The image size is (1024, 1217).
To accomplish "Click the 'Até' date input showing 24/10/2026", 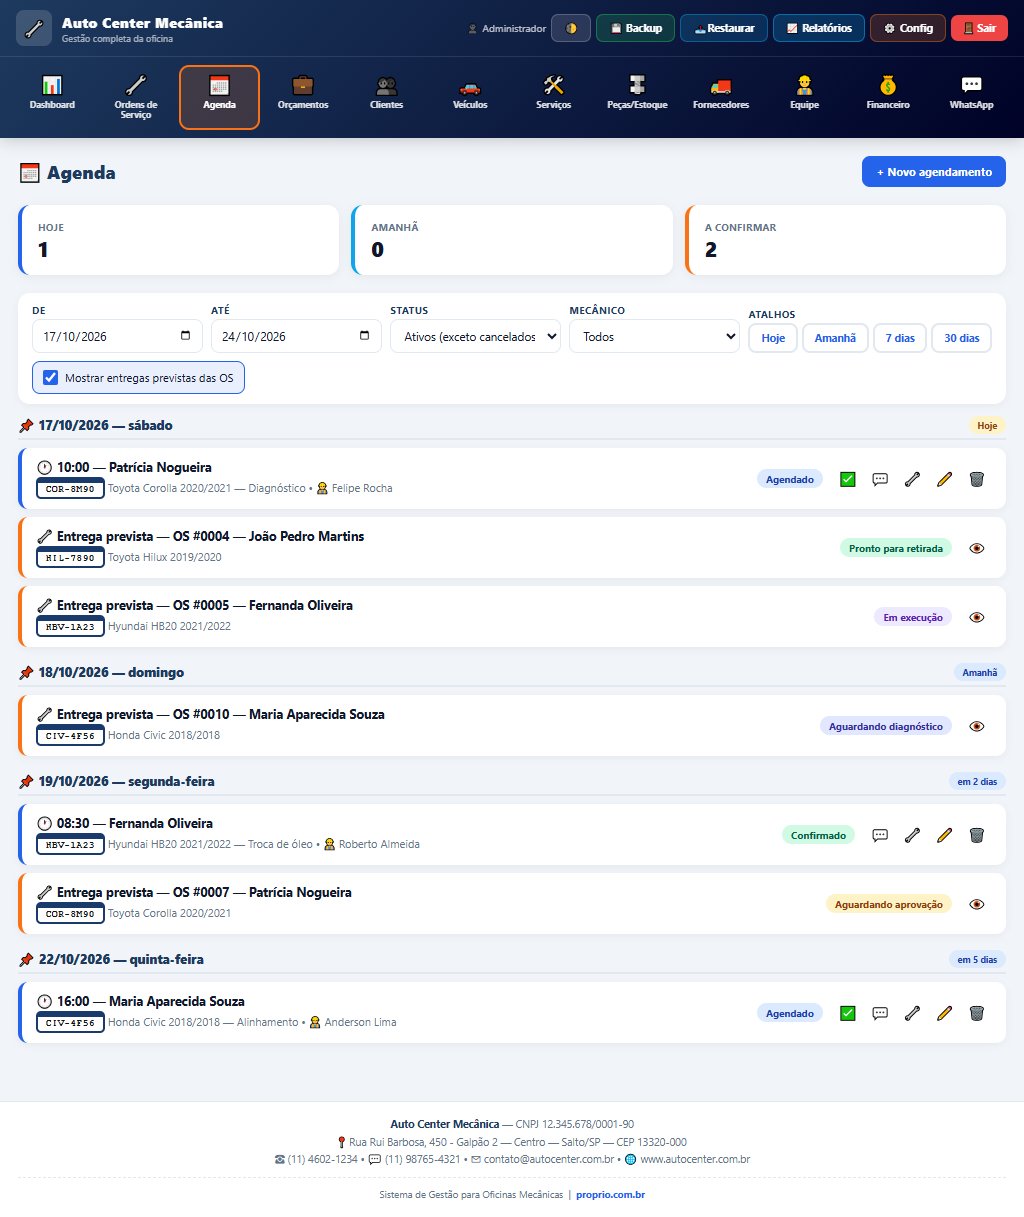I will [296, 336].
